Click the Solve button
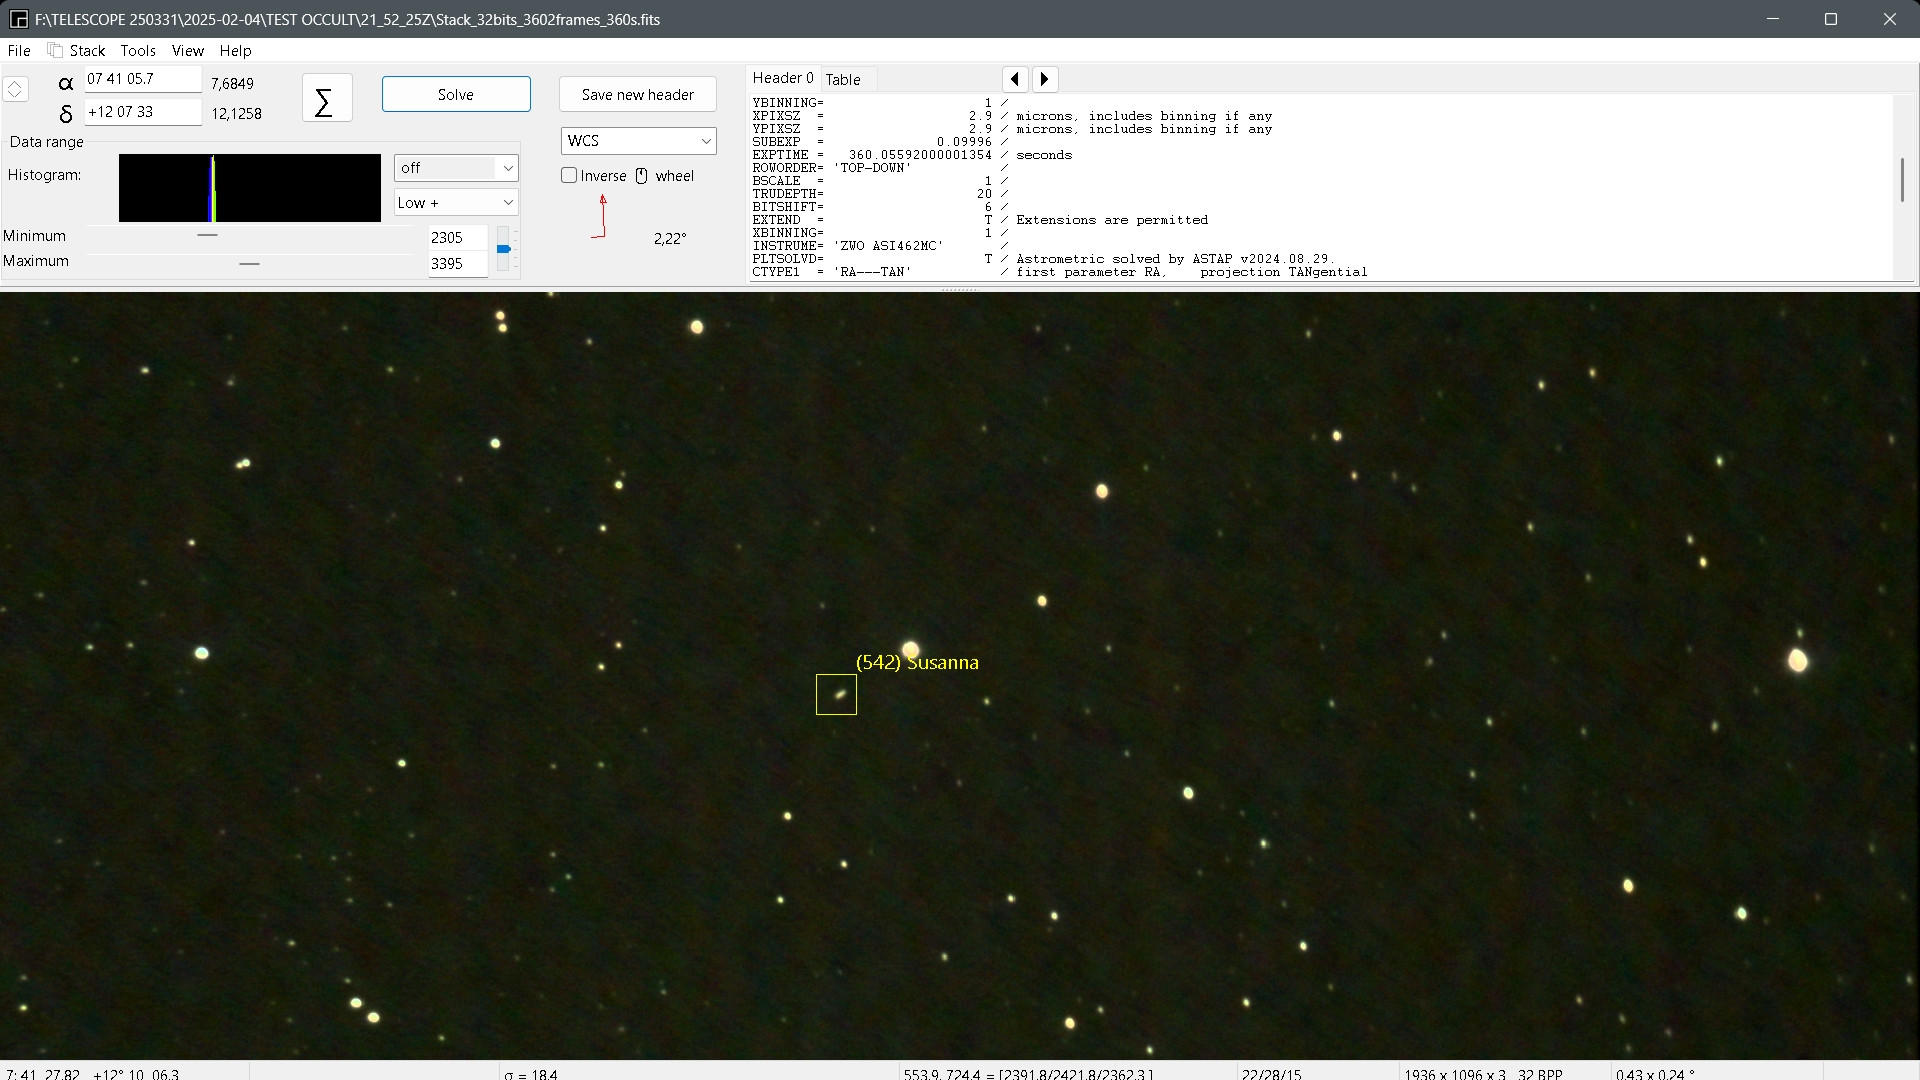Screen dimensions: 1920x1080 click(456, 94)
